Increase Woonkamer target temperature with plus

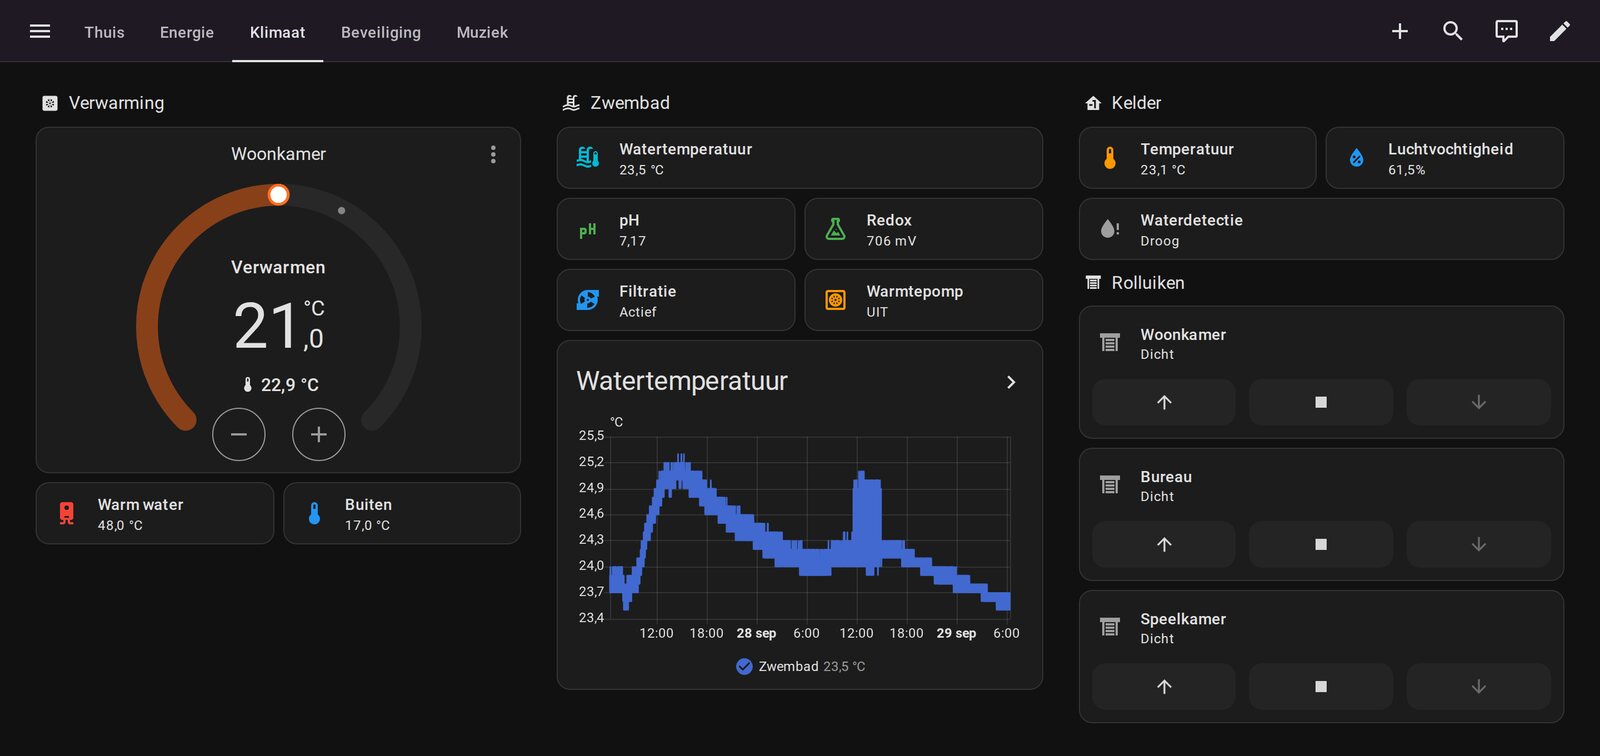point(319,434)
